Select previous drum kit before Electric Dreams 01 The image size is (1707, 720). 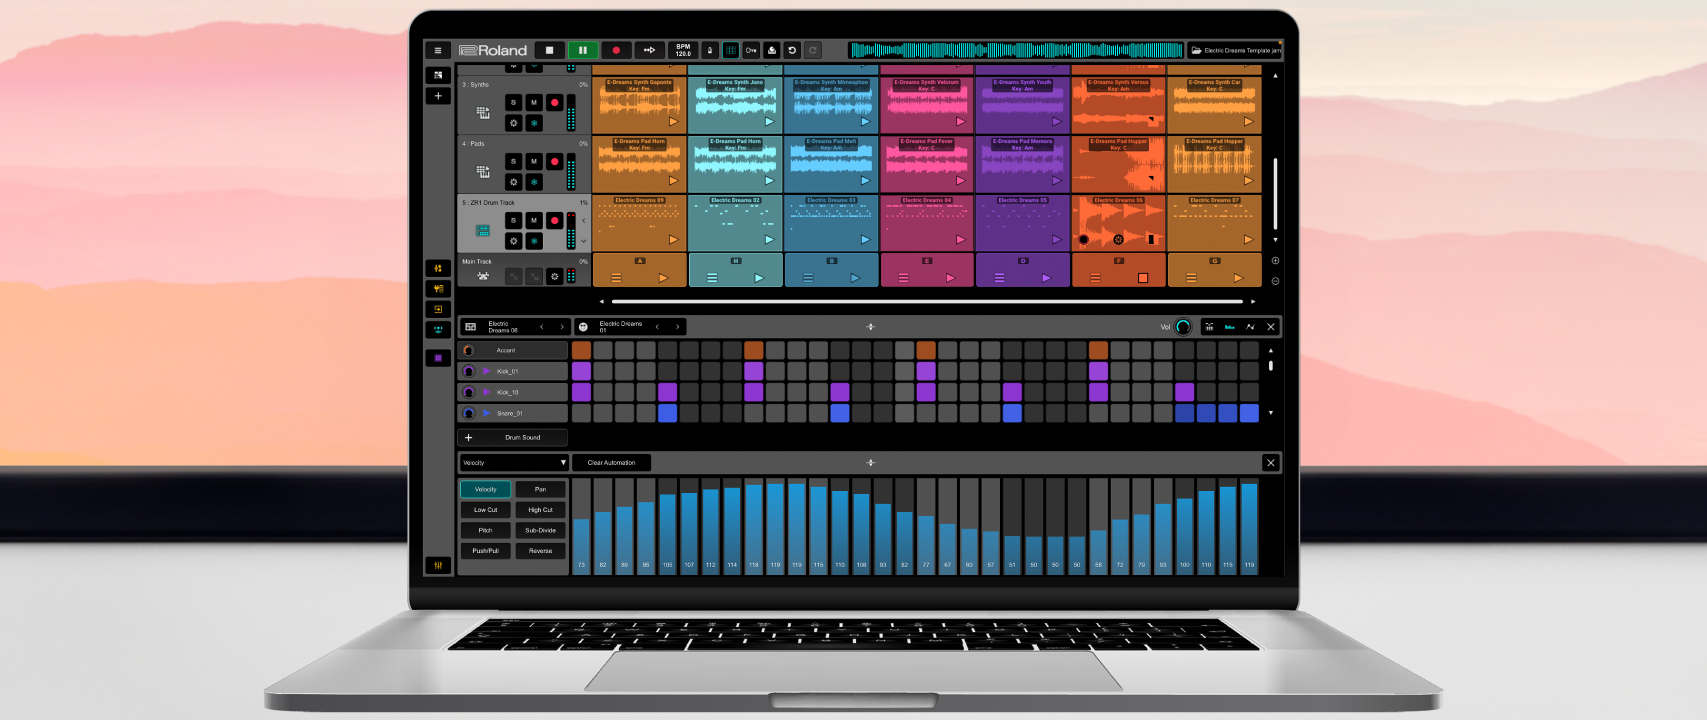(657, 327)
